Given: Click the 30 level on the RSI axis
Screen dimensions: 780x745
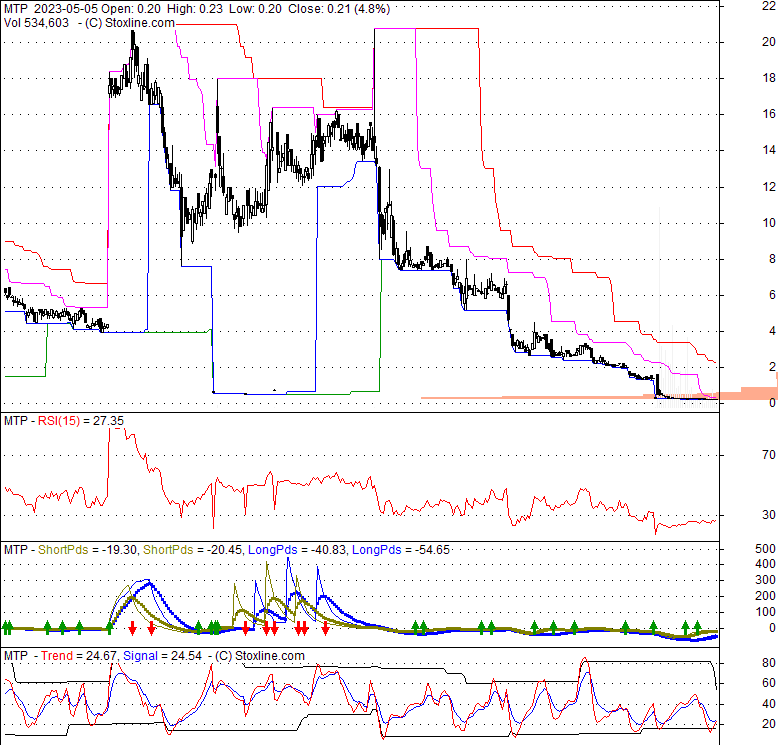Looking at the screenshot, I should click(768, 515).
